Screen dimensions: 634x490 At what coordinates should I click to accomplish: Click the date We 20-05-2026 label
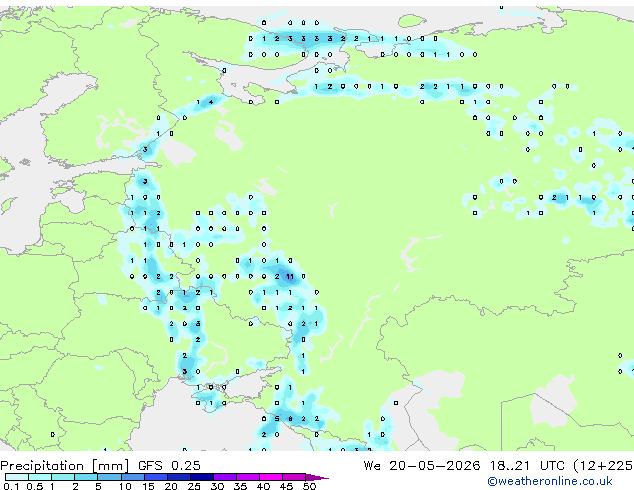(422, 466)
